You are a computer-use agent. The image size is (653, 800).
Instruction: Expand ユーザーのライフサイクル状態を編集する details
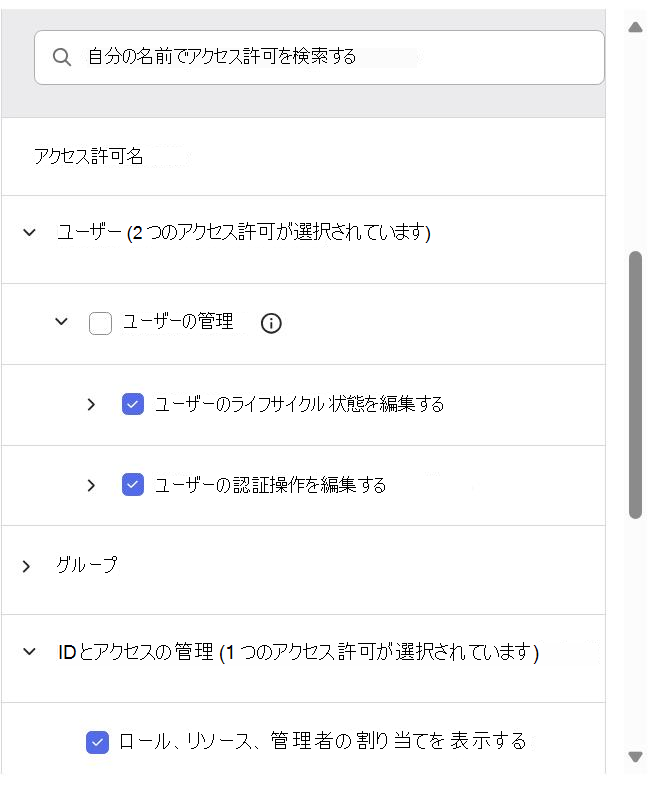[x=91, y=404]
